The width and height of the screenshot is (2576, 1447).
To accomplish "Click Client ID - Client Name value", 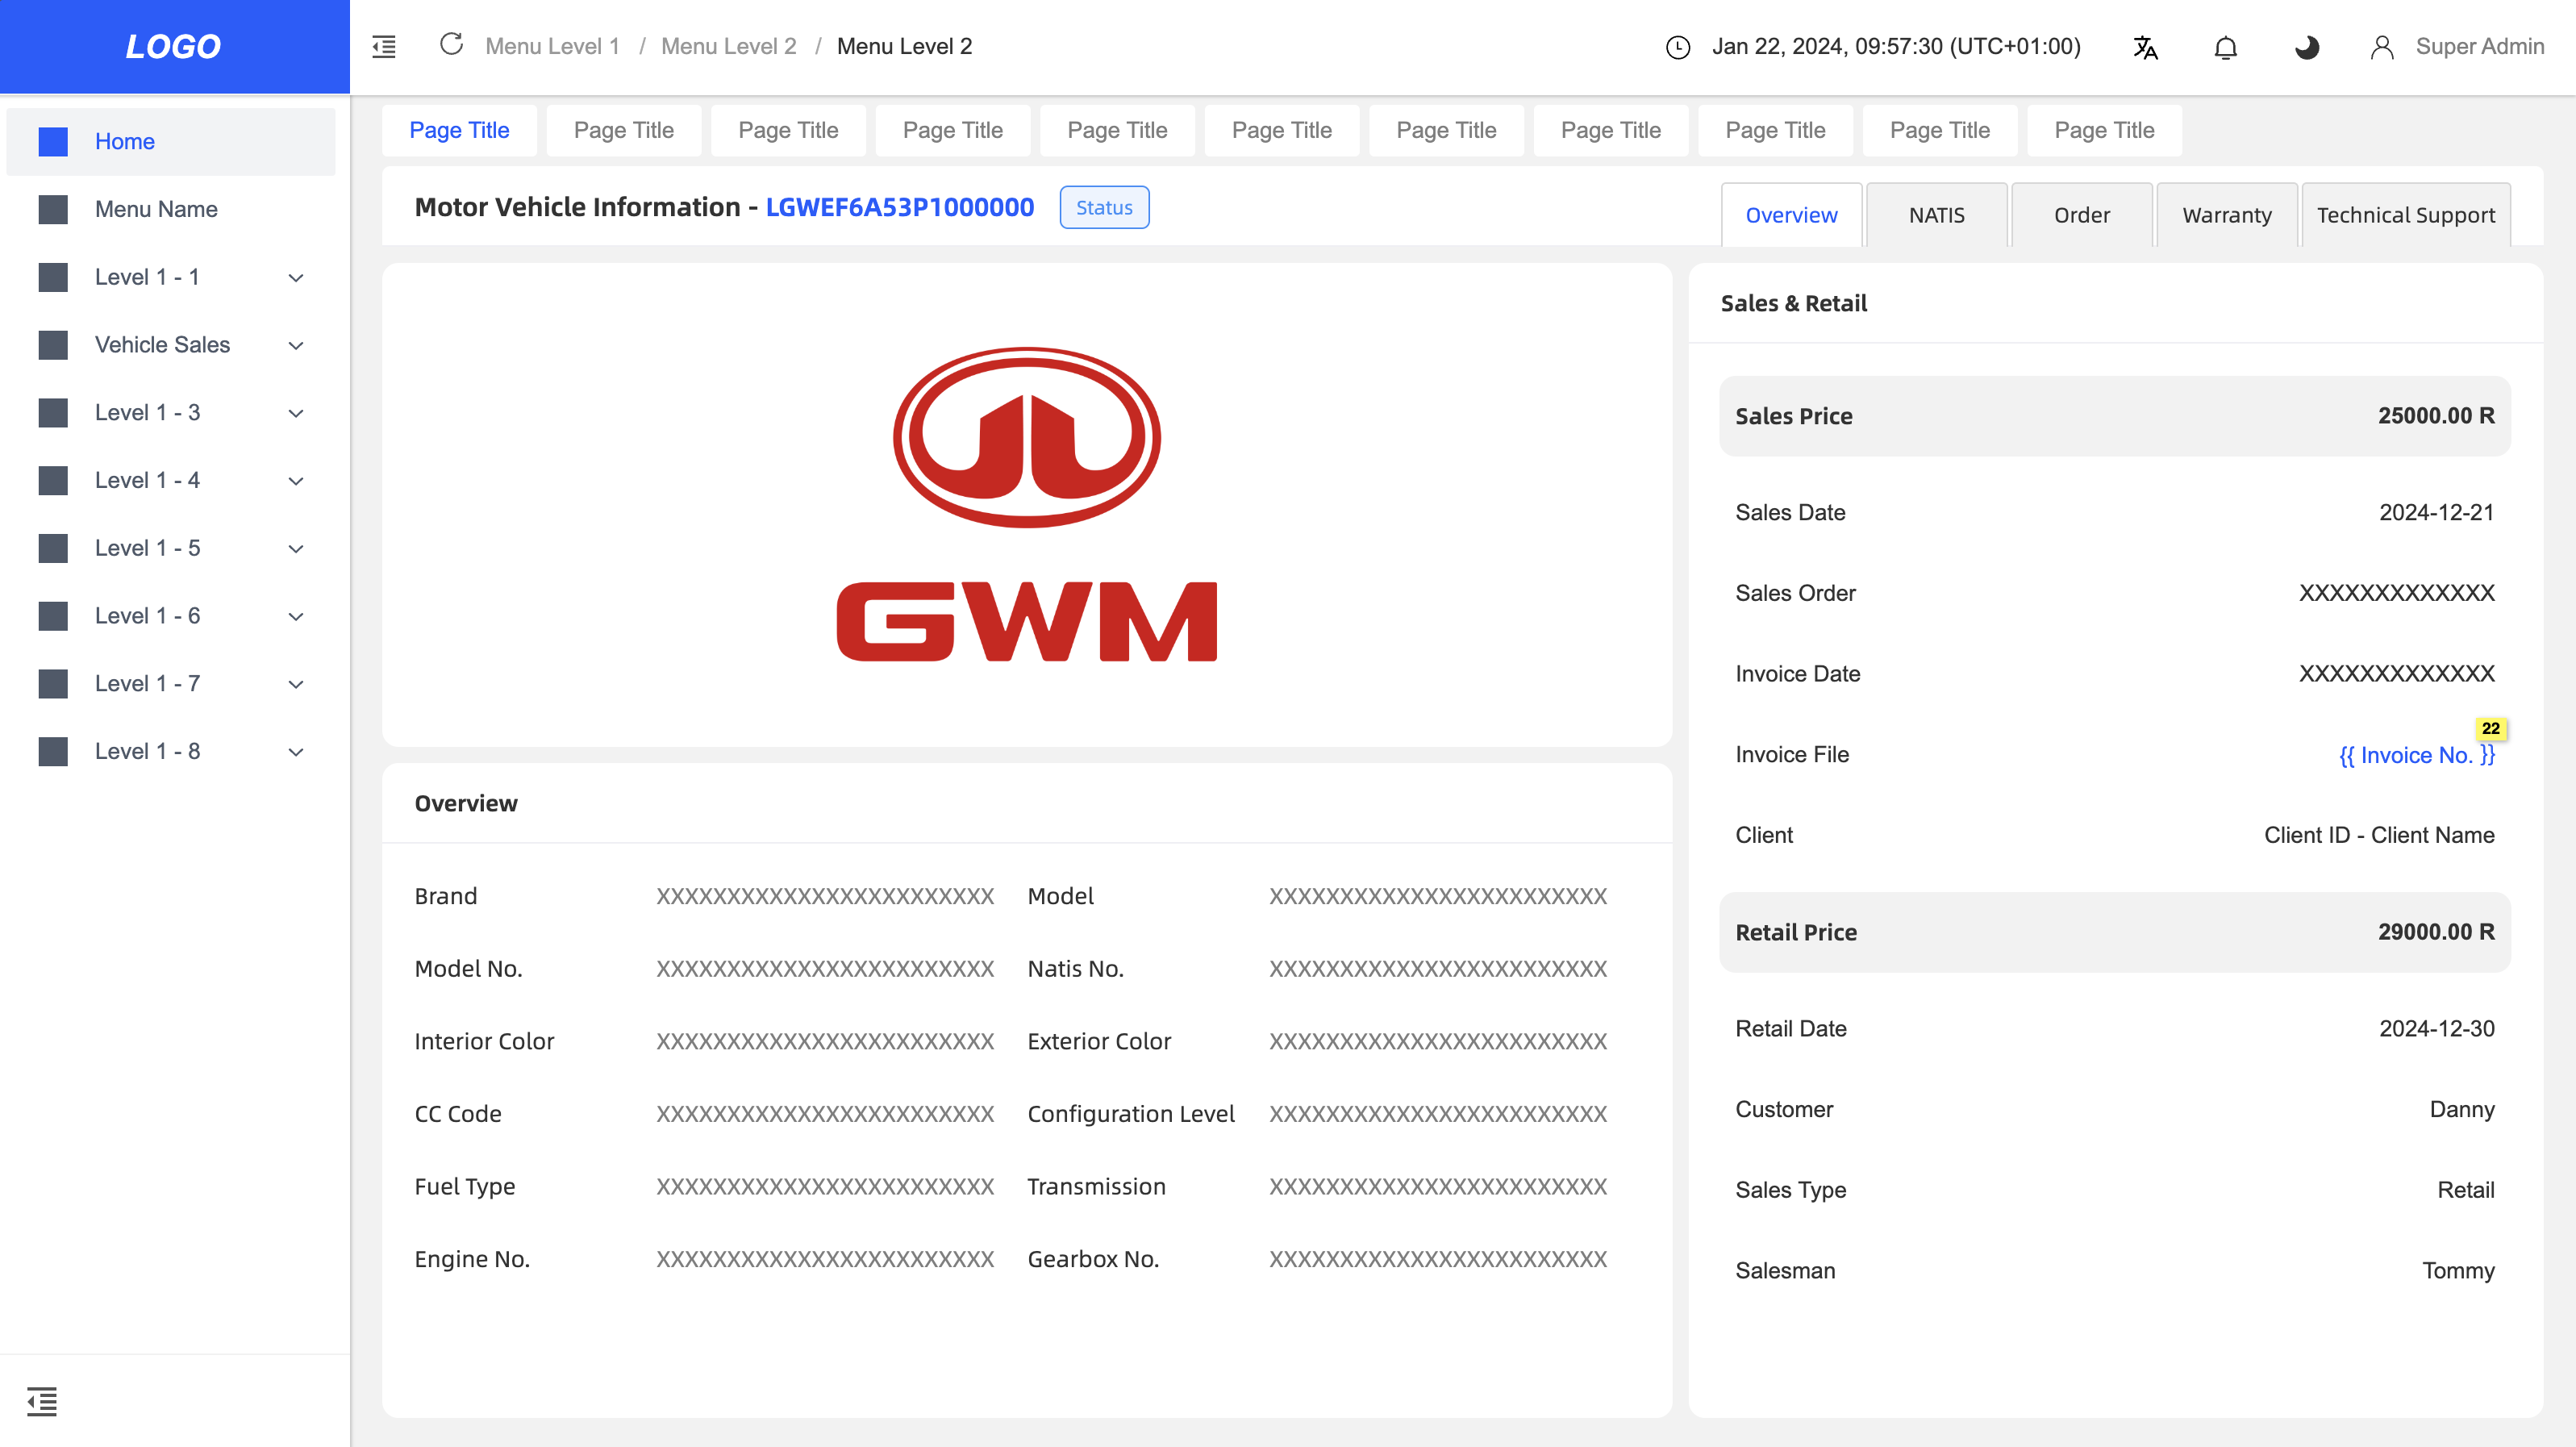I will tap(2379, 835).
